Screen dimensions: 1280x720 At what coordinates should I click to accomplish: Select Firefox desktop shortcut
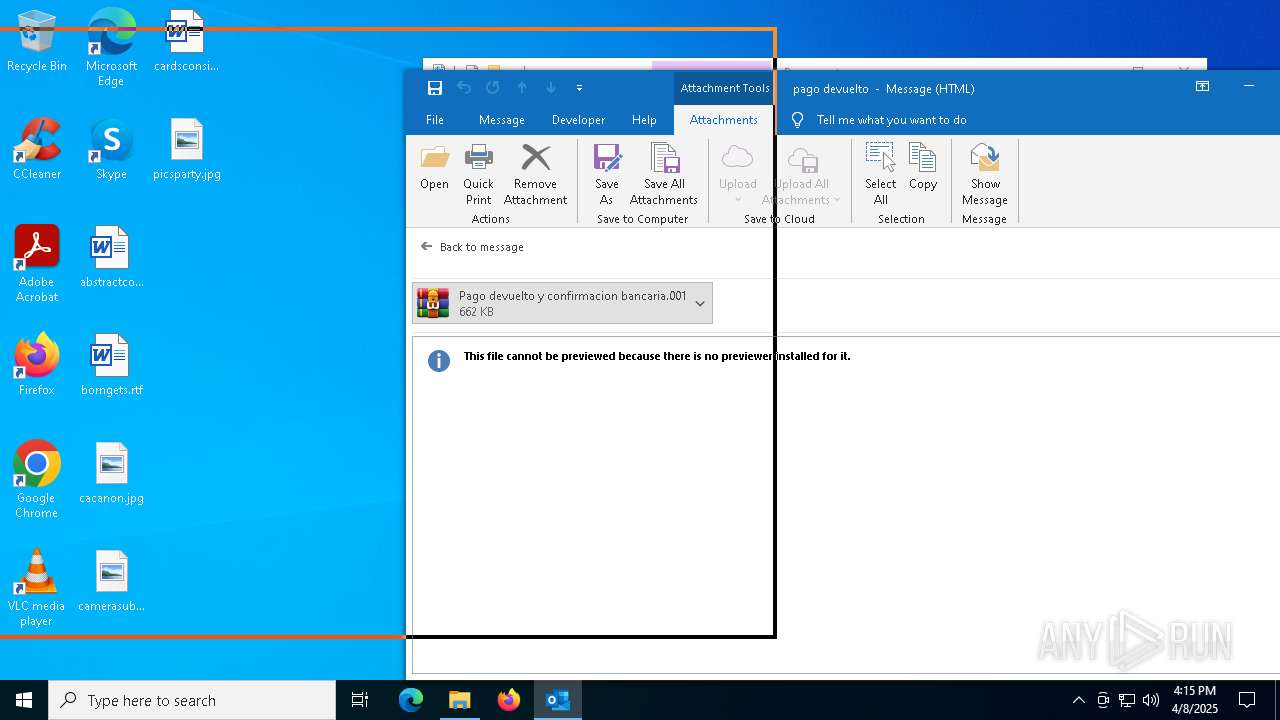(37, 366)
